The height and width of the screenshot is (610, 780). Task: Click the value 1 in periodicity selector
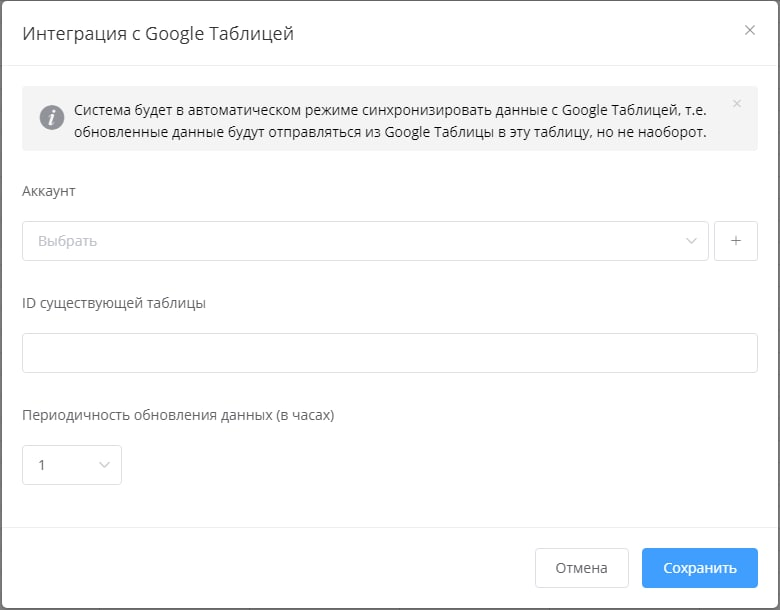[x=42, y=465]
